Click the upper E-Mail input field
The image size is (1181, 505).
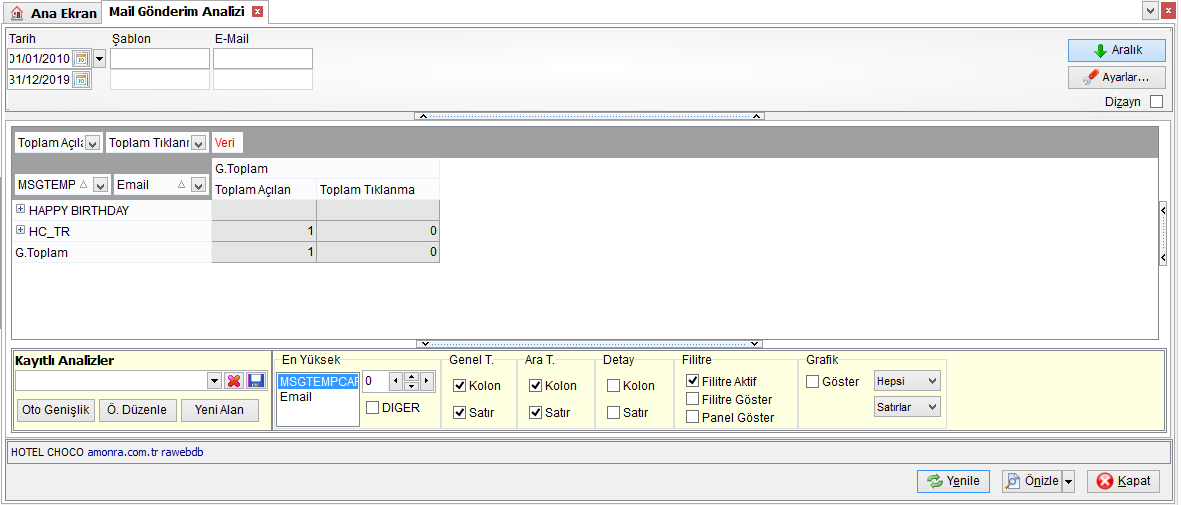pyautogui.click(x=263, y=59)
